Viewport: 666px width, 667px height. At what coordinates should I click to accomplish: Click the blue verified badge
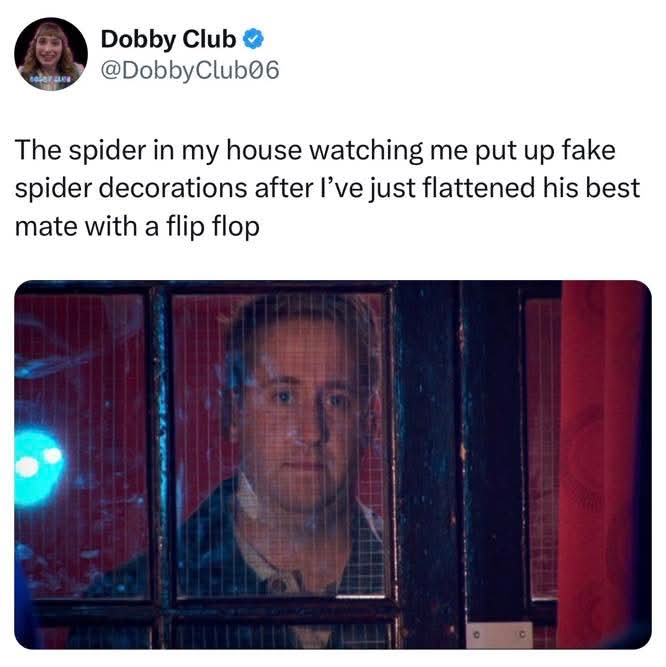[253, 39]
